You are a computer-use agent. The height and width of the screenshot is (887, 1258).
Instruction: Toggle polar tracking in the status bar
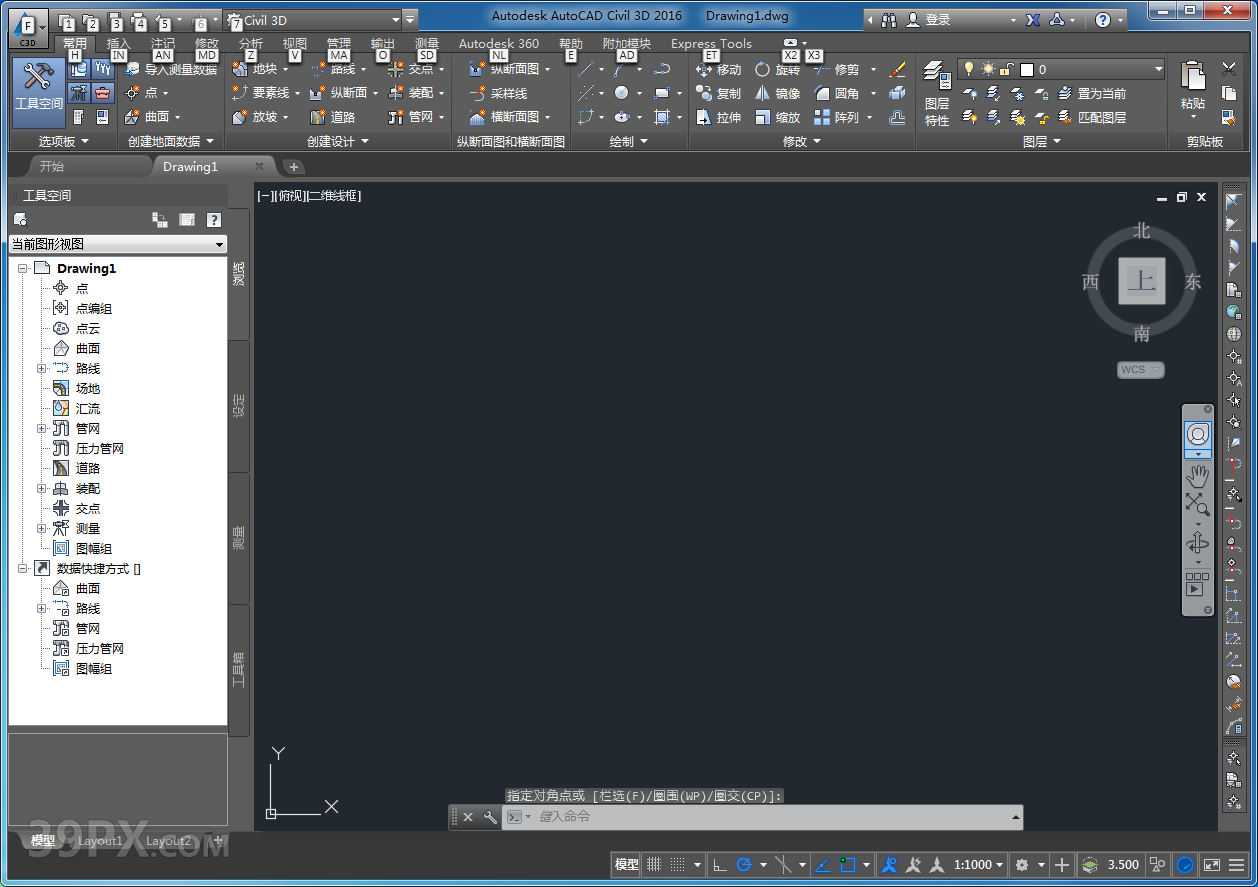(744, 864)
